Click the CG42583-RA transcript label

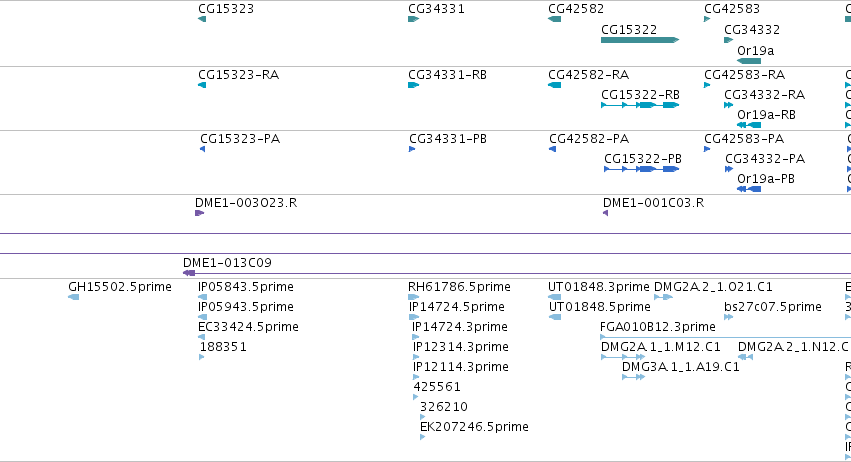pos(745,74)
